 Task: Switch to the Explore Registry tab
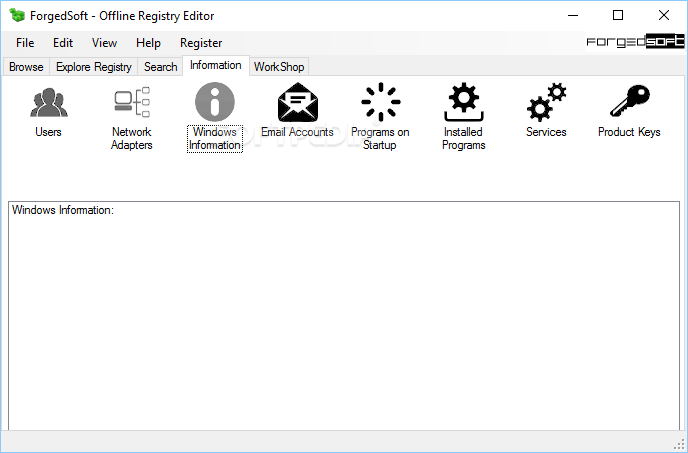94,67
